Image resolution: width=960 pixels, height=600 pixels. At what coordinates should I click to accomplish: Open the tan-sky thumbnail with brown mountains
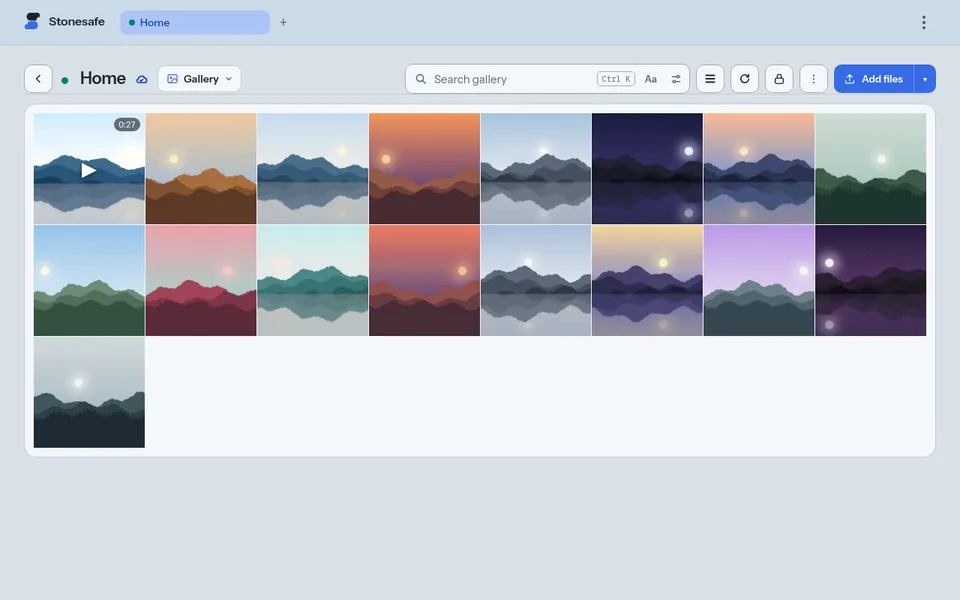coord(201,168)
